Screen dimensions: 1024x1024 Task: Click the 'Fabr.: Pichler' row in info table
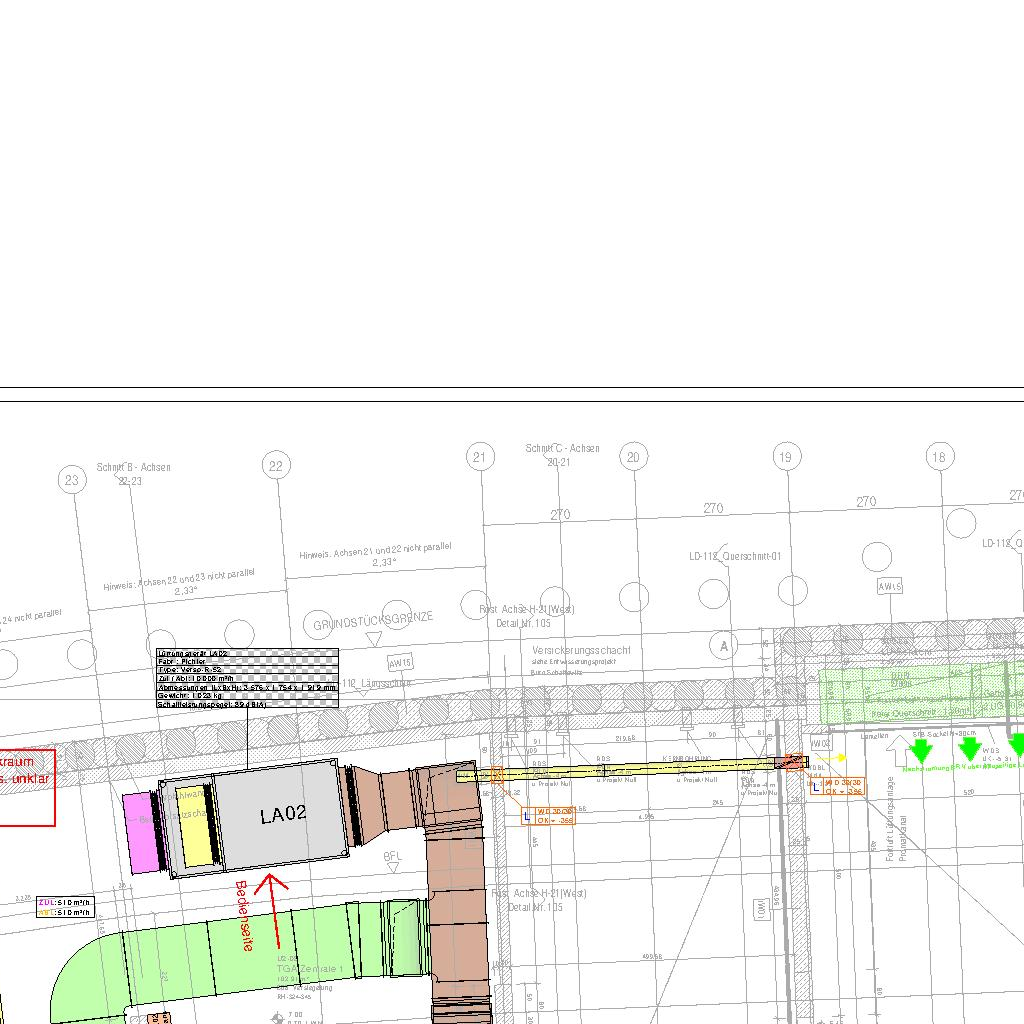pyautogui.click(x=247, y=662)
